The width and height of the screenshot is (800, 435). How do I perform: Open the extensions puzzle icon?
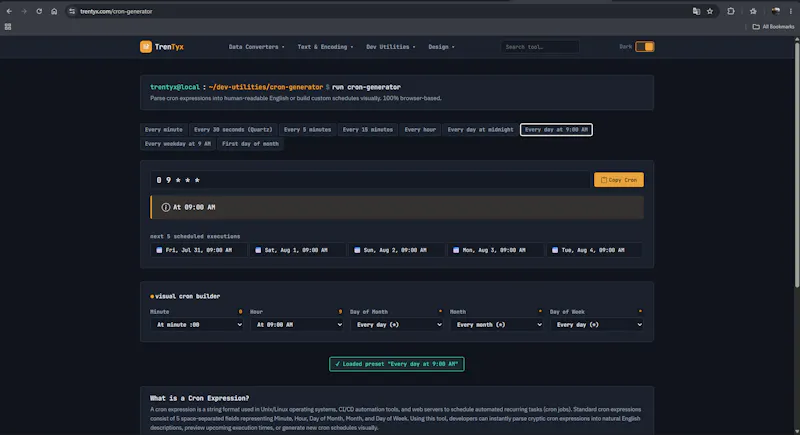pyautogui.click(x=731, y=11)
